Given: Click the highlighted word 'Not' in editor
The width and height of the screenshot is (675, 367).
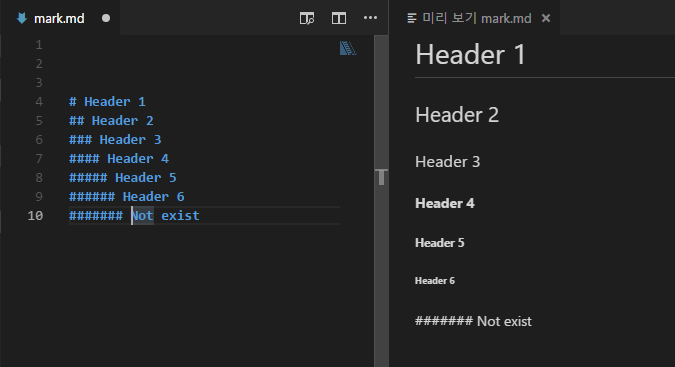Looking at the screenshot, I should click(142, 215).
